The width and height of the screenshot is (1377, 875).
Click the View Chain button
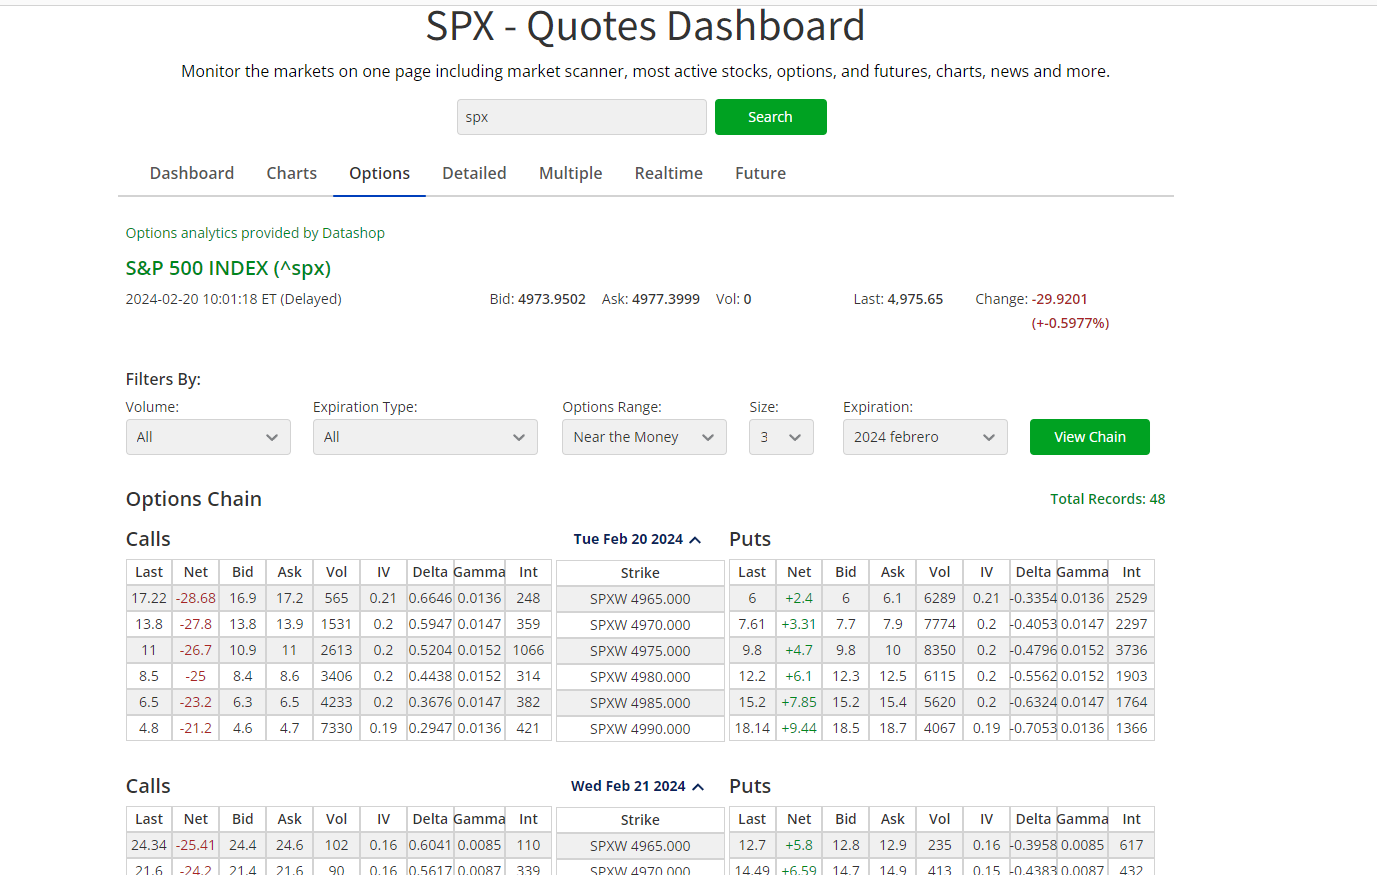click(x=1090, y=437)
